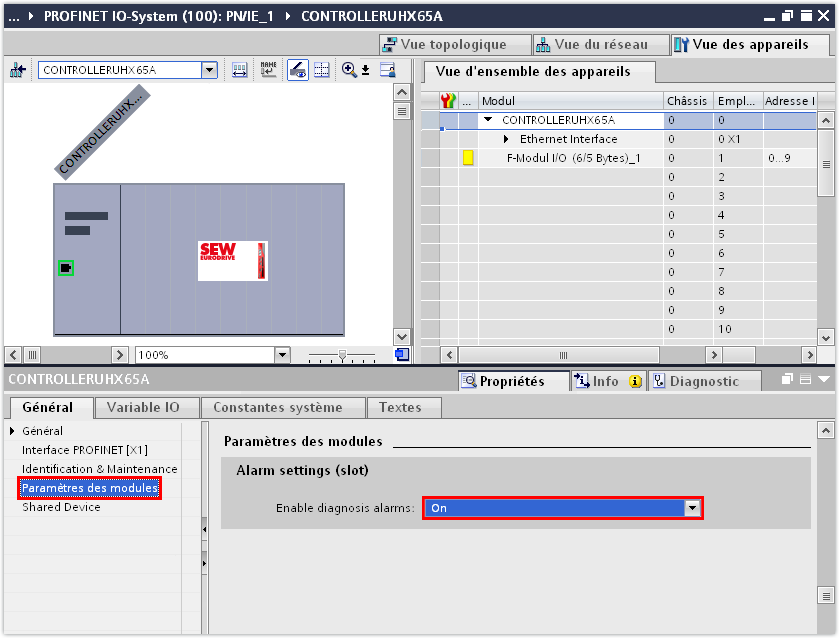Click the NAME show module labels icon

point(268,70)
